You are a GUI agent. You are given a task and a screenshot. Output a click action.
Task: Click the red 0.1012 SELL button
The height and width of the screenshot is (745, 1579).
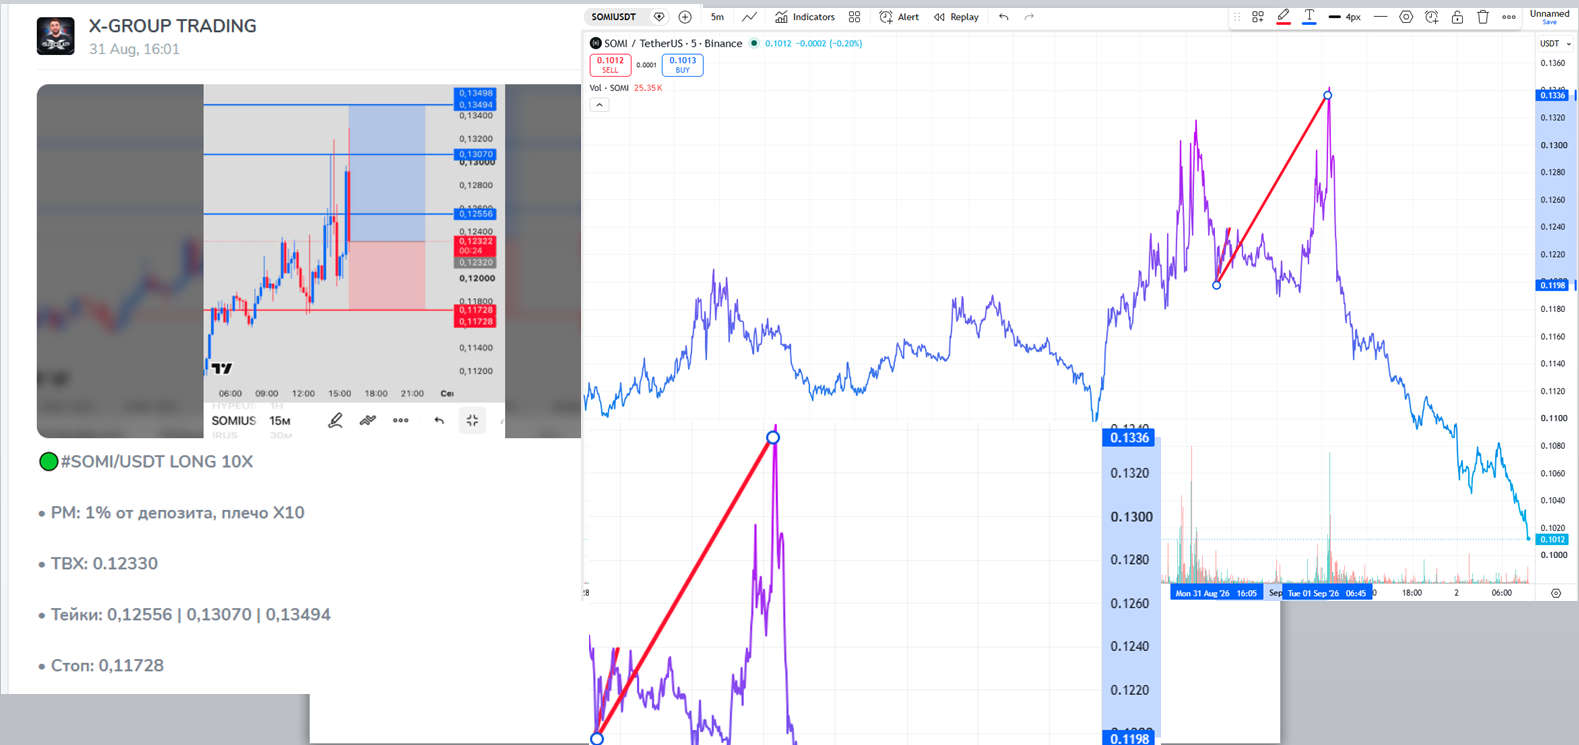(x=610, y=65)
